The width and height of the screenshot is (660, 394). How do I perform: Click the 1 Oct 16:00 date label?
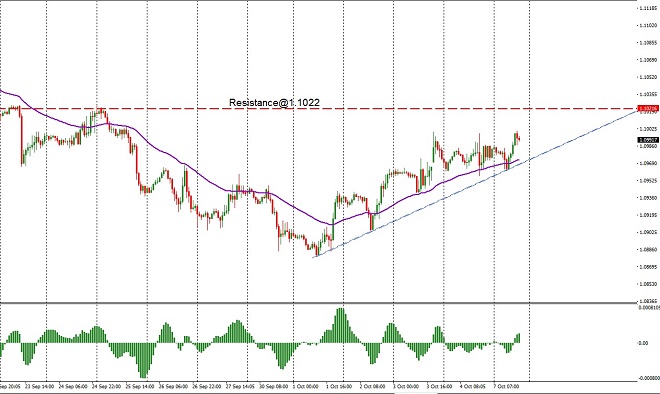pos(339,386)
